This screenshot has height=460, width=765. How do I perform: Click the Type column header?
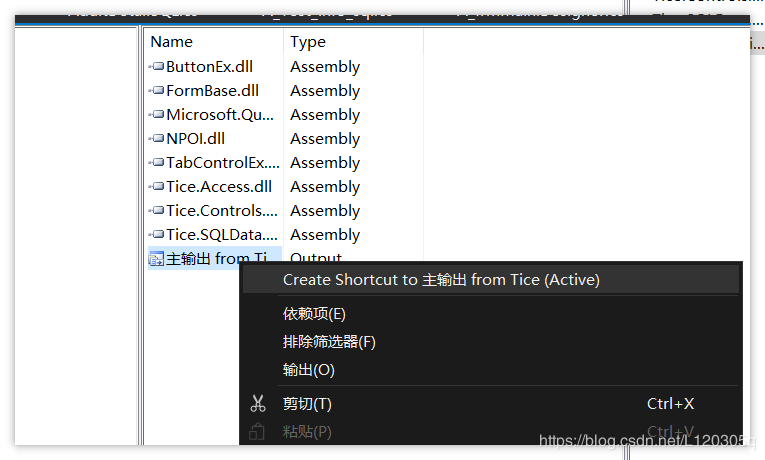[x=308, y=42]
